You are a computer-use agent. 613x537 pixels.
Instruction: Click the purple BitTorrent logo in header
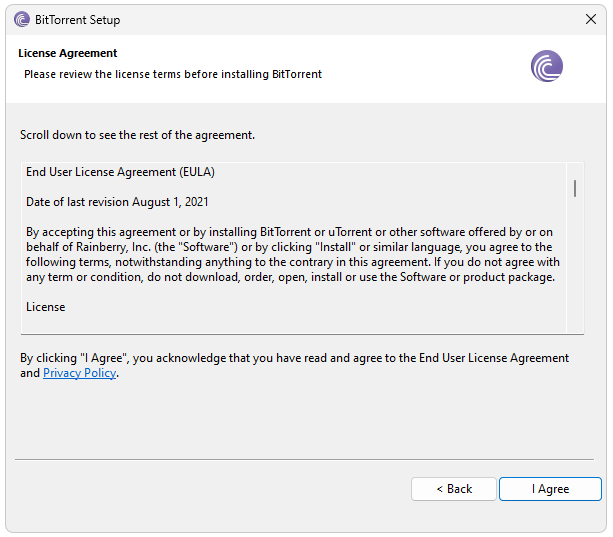[546, 67]
